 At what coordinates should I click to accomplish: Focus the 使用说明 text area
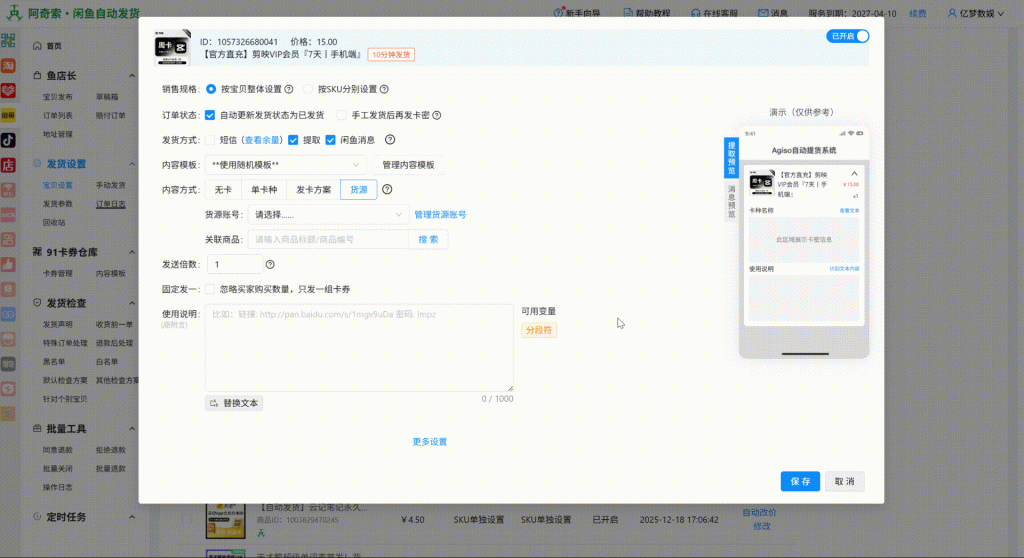coord(359,348)
